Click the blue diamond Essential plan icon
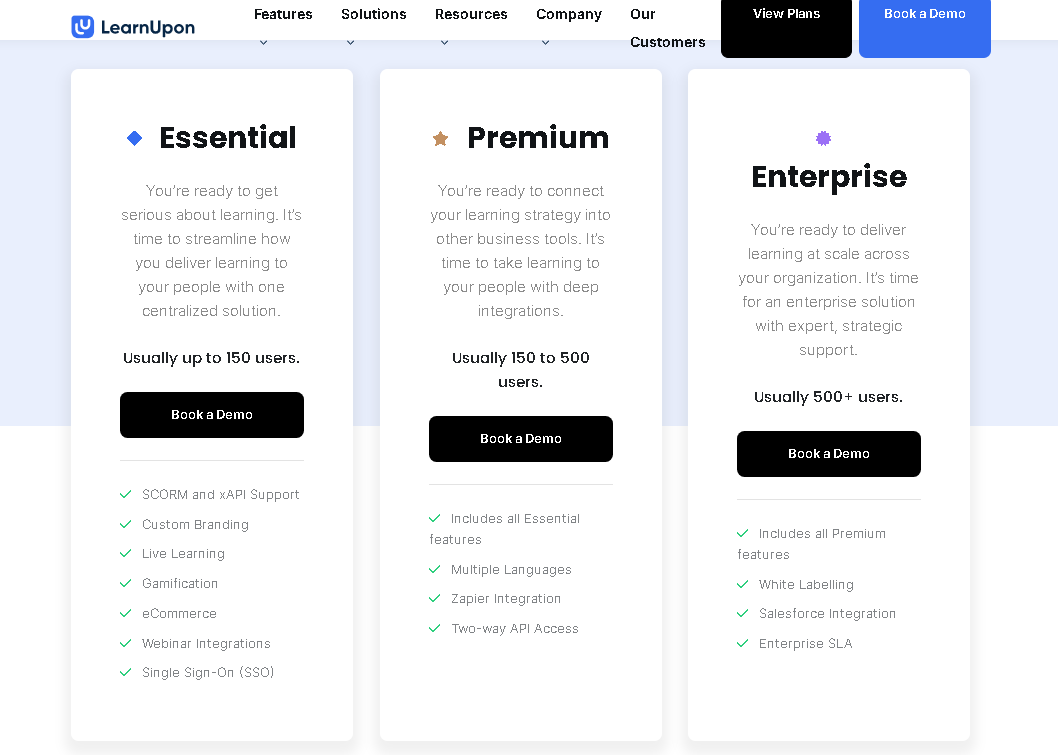Viewport: 1058px width, 755px height. tap(134, 138)
